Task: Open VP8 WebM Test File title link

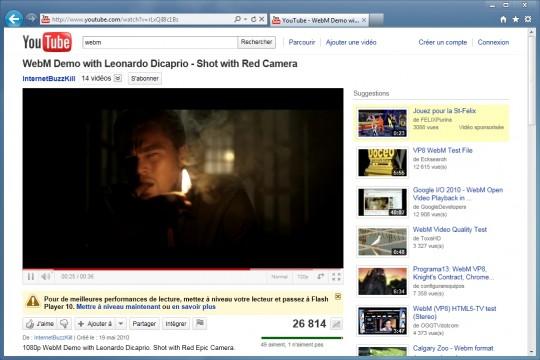Action: (x=443, y=150)
